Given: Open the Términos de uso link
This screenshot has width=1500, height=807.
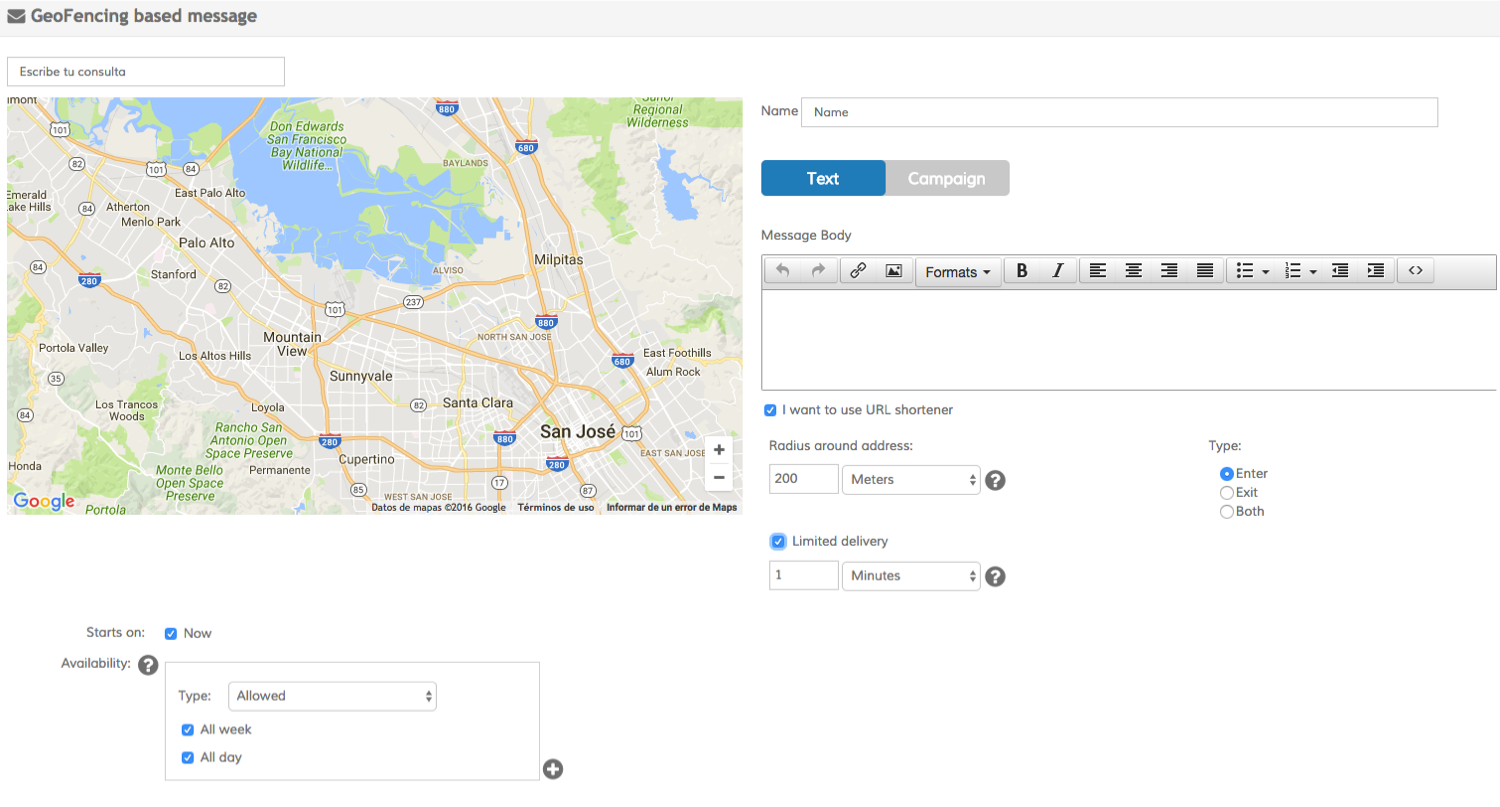Looking at the screenshot, I should point(555,508).
